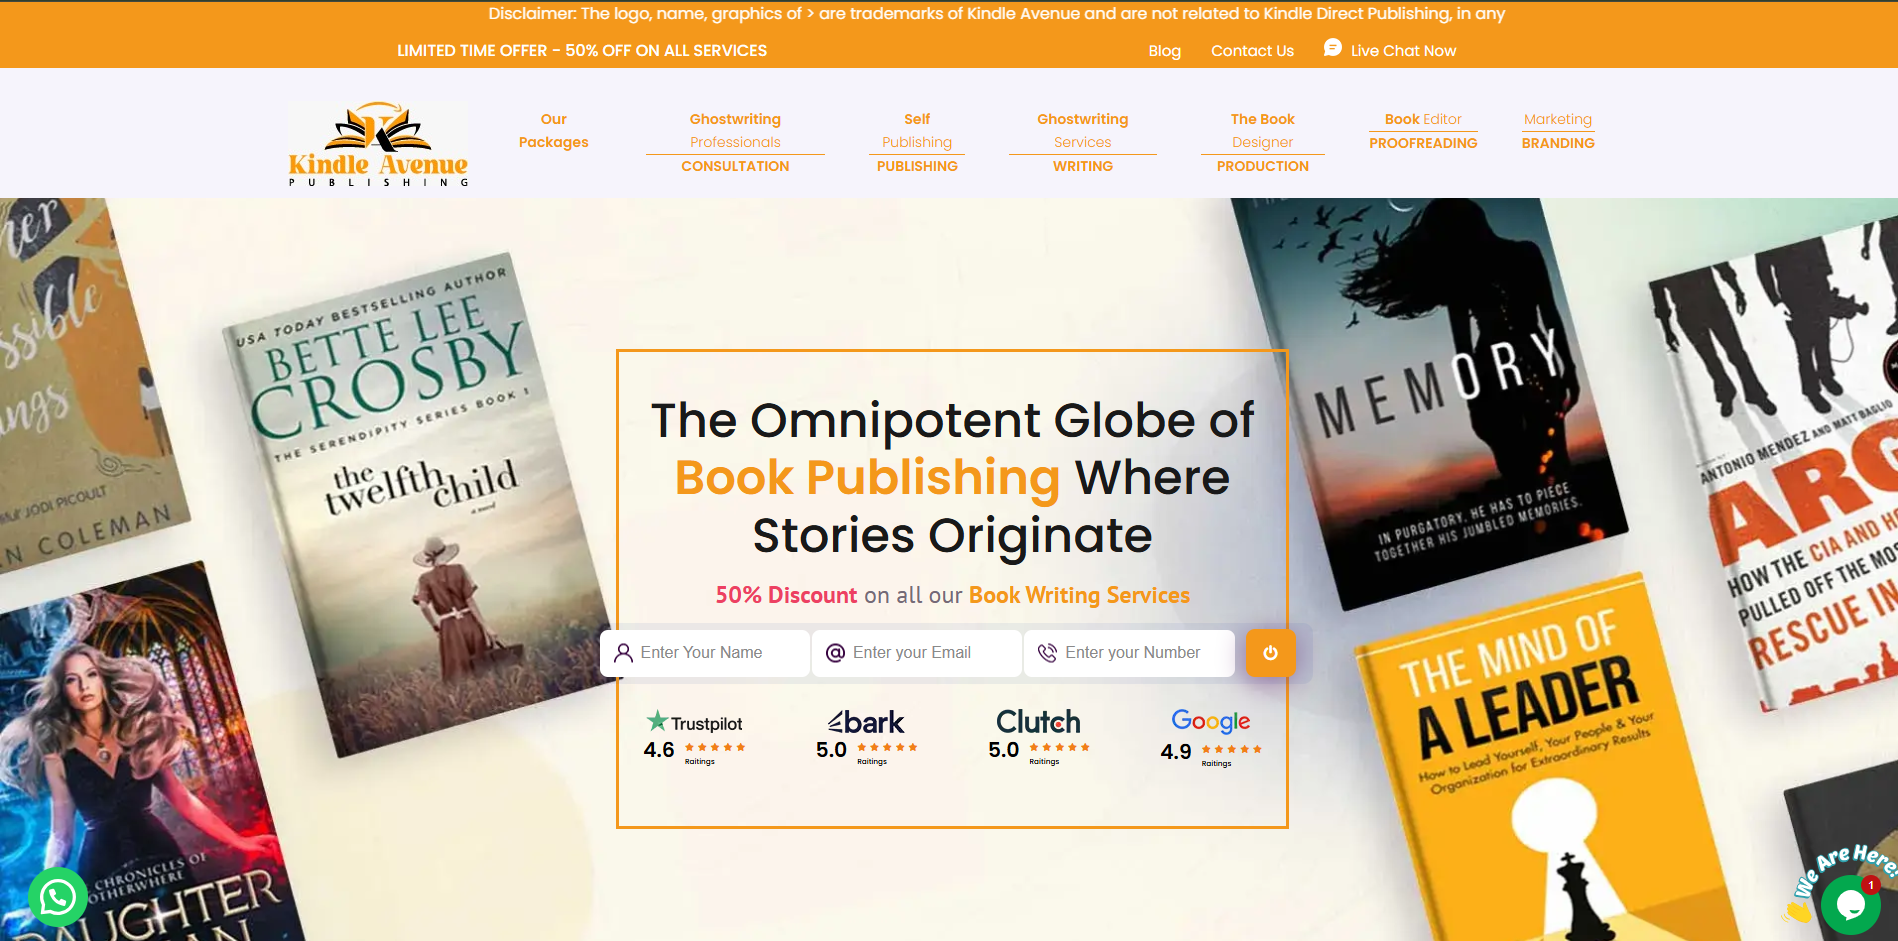Click the Kindle Avenue Publishing logo

(378, 144)
